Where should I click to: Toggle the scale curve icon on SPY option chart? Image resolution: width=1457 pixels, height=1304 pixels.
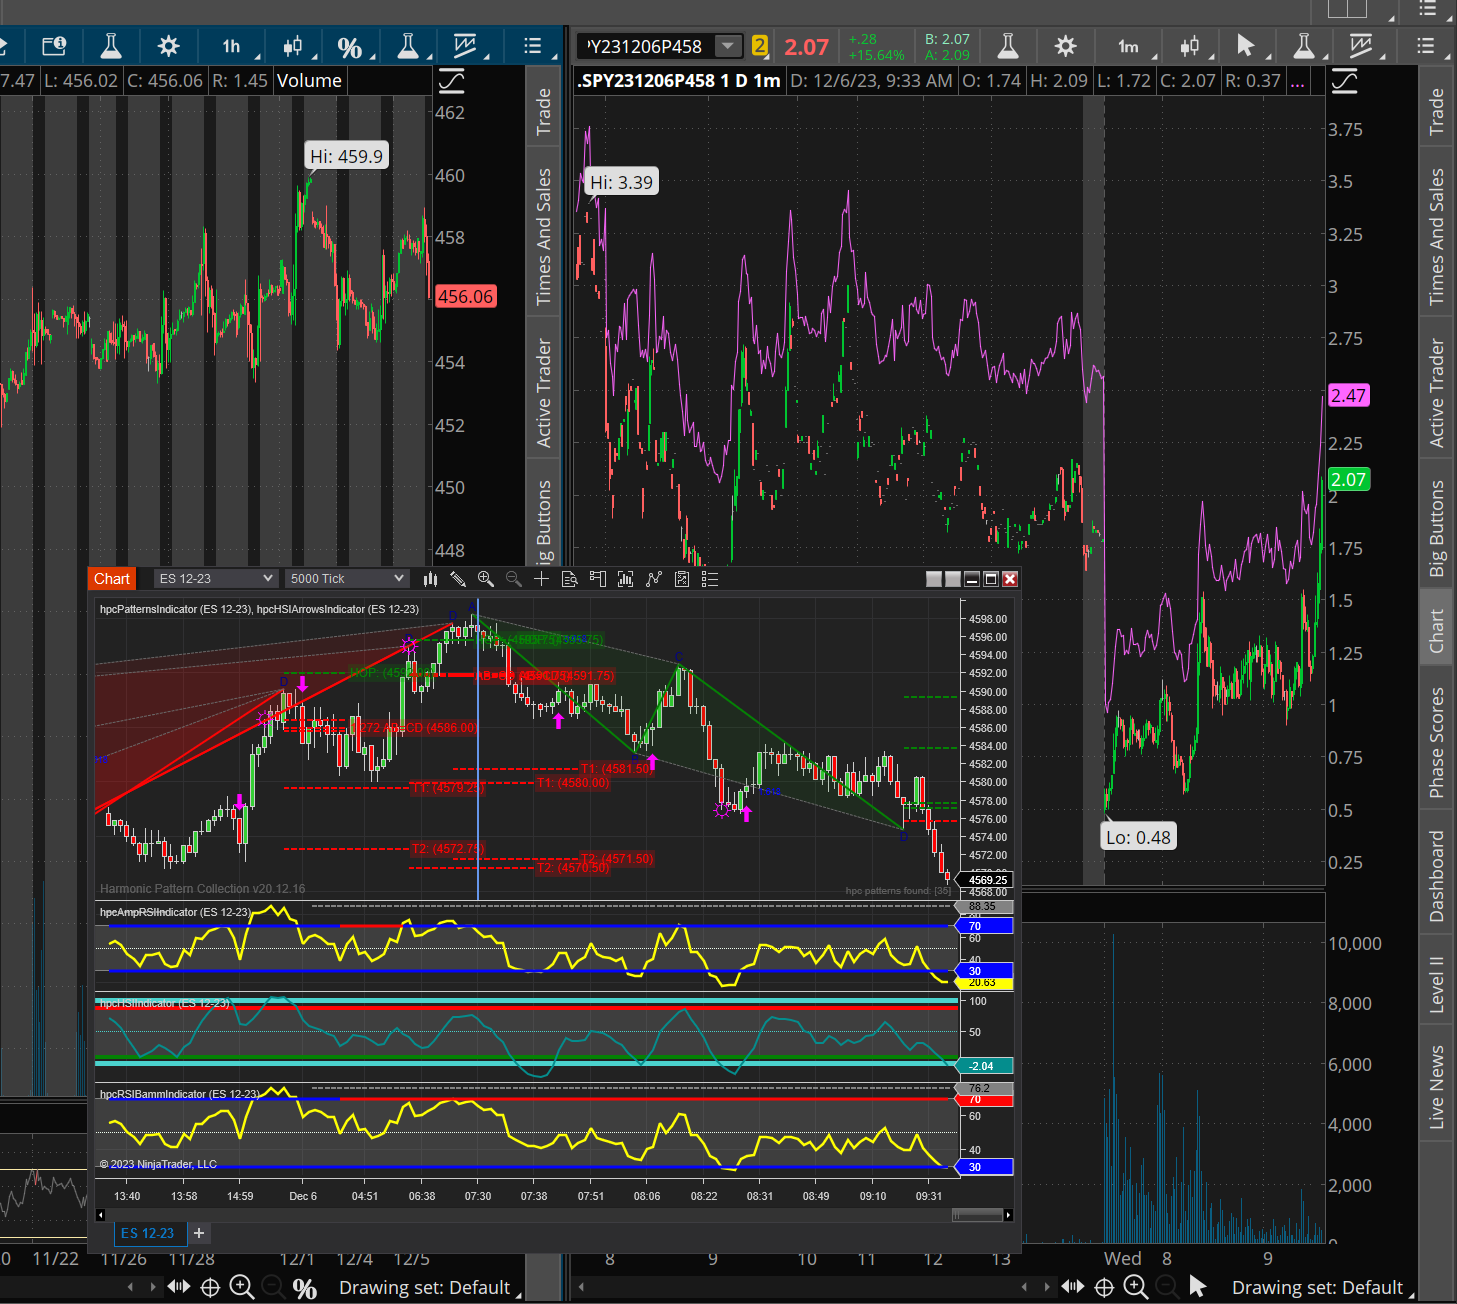[1344, 81]
